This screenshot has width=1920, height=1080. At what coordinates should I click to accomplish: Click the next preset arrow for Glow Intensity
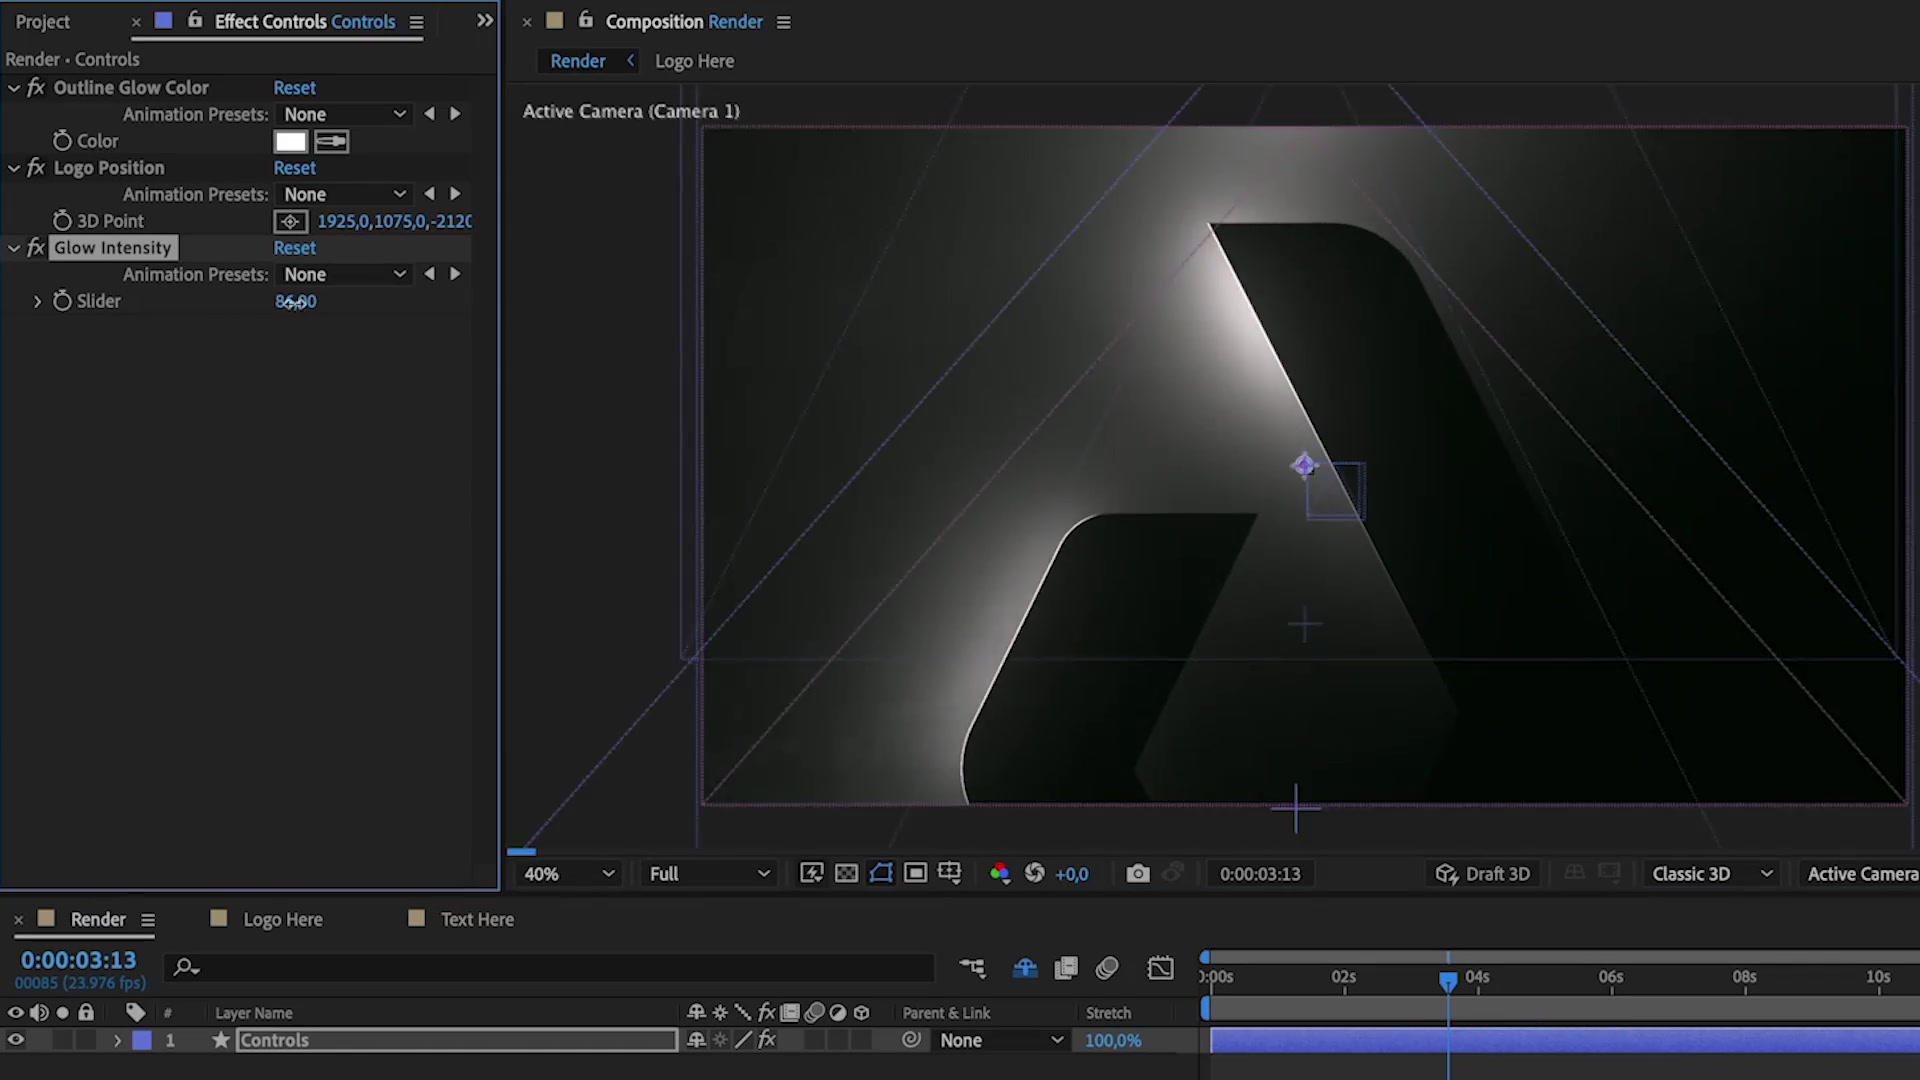(455, 274)
